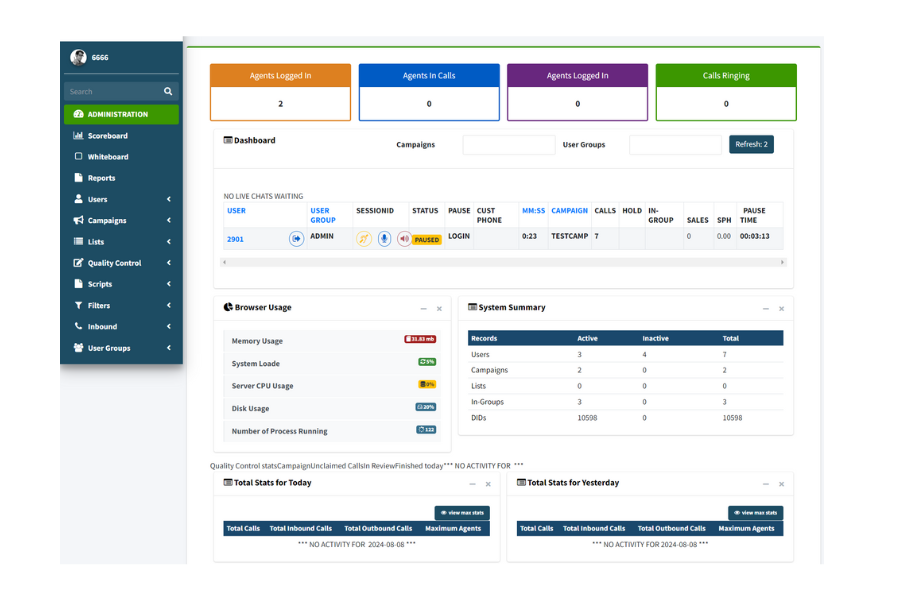Click the blue microphone icon for agent
This screenshot has width=900, height=600.
pos(384,239)
